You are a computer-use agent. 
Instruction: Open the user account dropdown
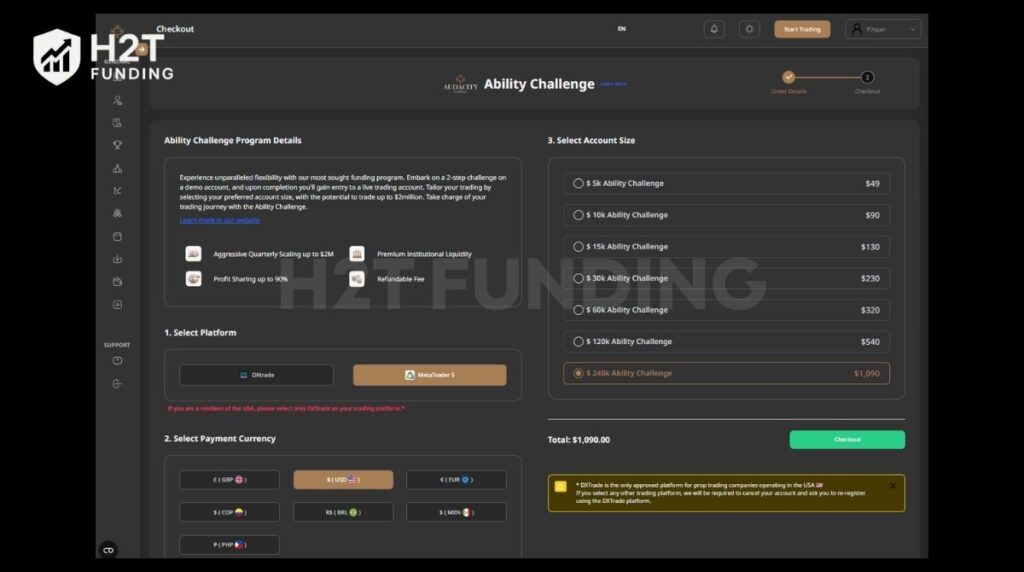point(883,29)
